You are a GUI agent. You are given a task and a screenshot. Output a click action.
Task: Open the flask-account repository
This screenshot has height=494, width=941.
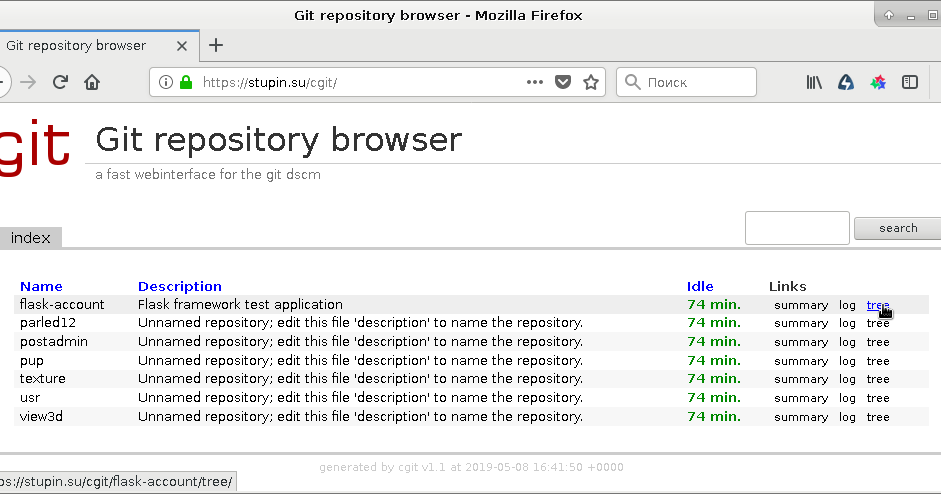[62, 304]
